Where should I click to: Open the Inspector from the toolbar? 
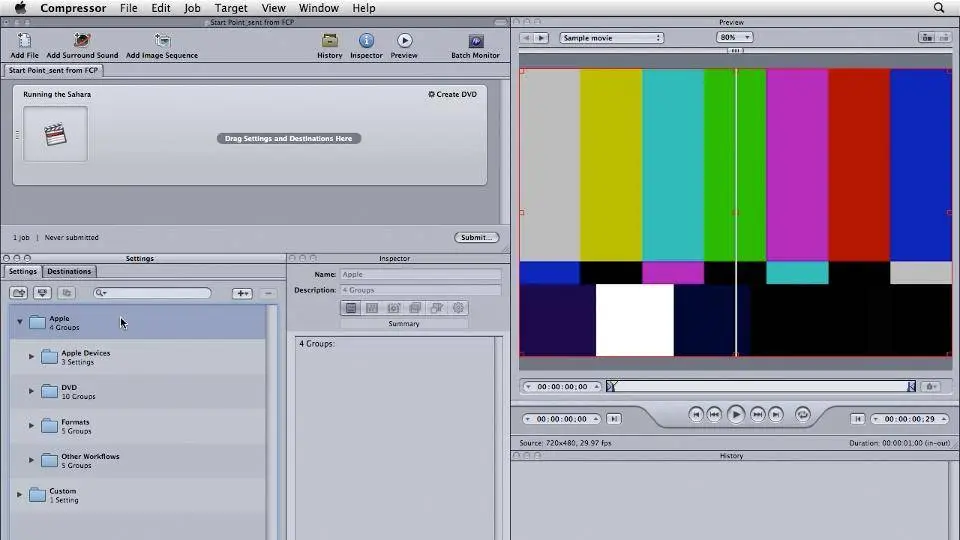[366, 45]
